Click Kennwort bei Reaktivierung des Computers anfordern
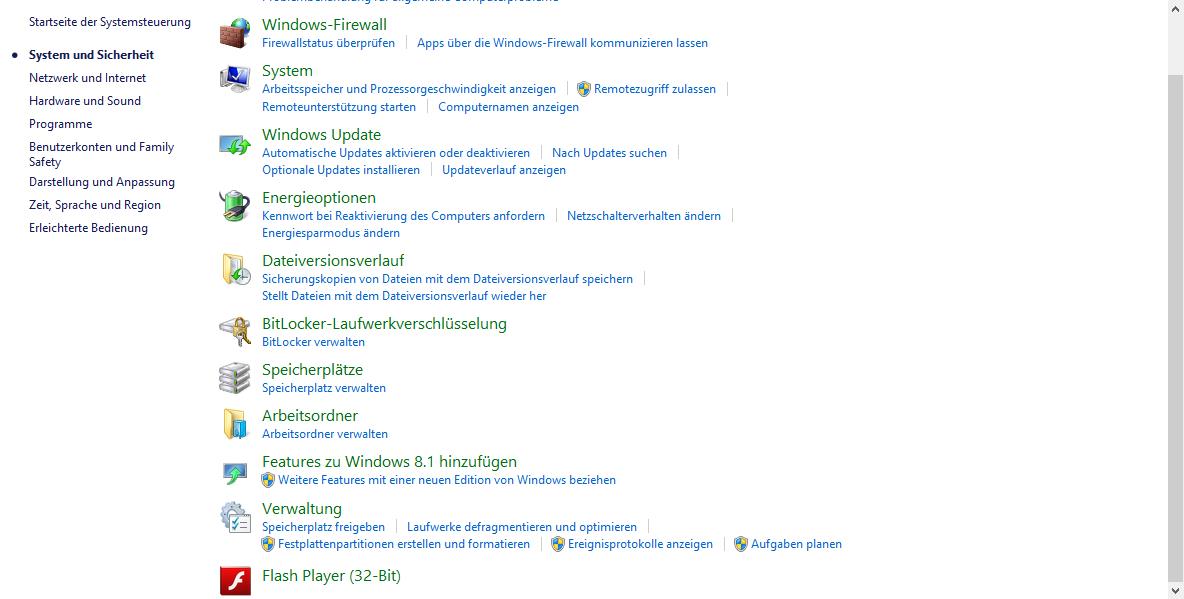This screenshot has height=599, width=1184. 403,216
